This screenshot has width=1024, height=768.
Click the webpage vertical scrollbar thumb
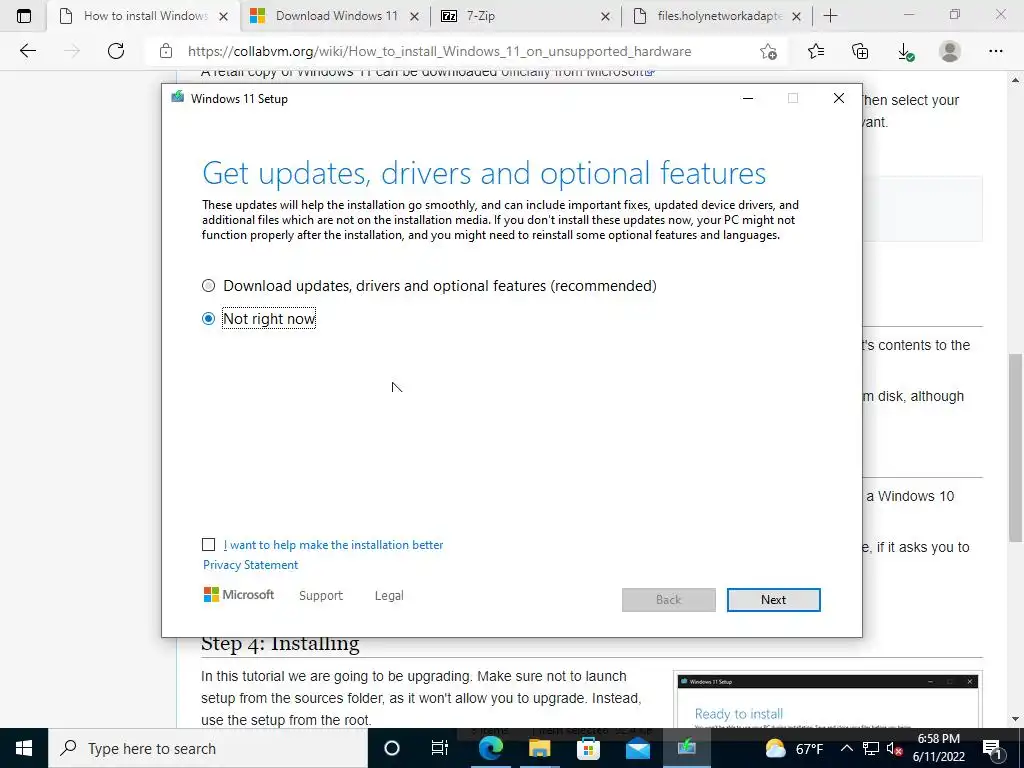point(1016,447)
